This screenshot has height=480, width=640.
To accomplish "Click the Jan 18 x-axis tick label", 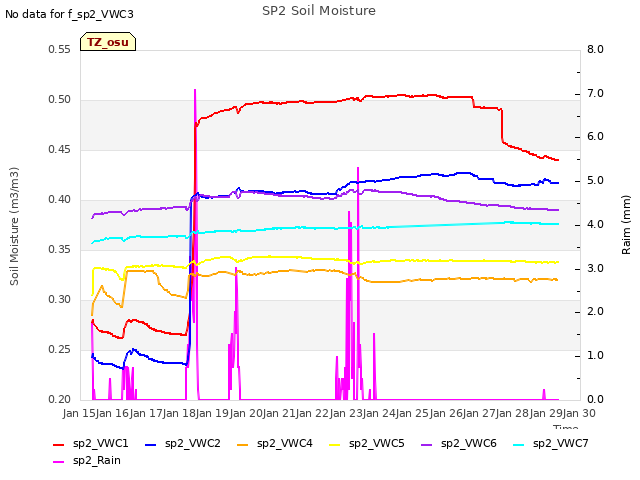I will (179, 414).
